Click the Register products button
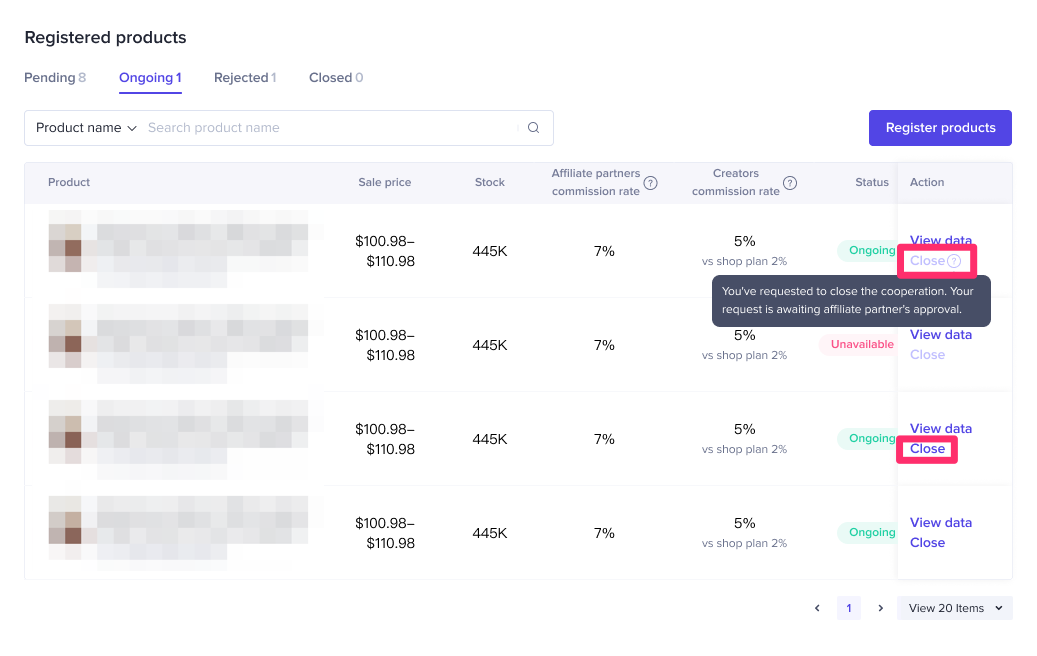The image size is (1037, 656). (x=940, y=128)
